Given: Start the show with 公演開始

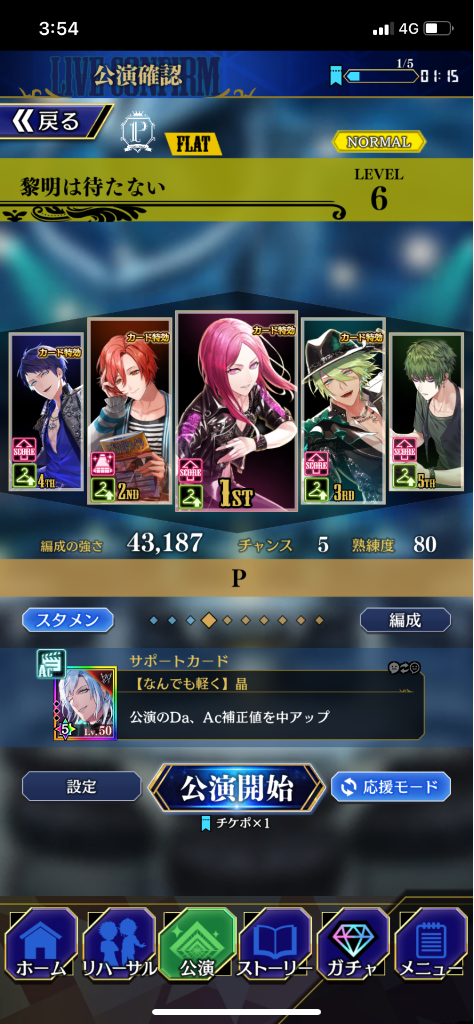Looking at the screenshot, I should [x=236, y=789].
